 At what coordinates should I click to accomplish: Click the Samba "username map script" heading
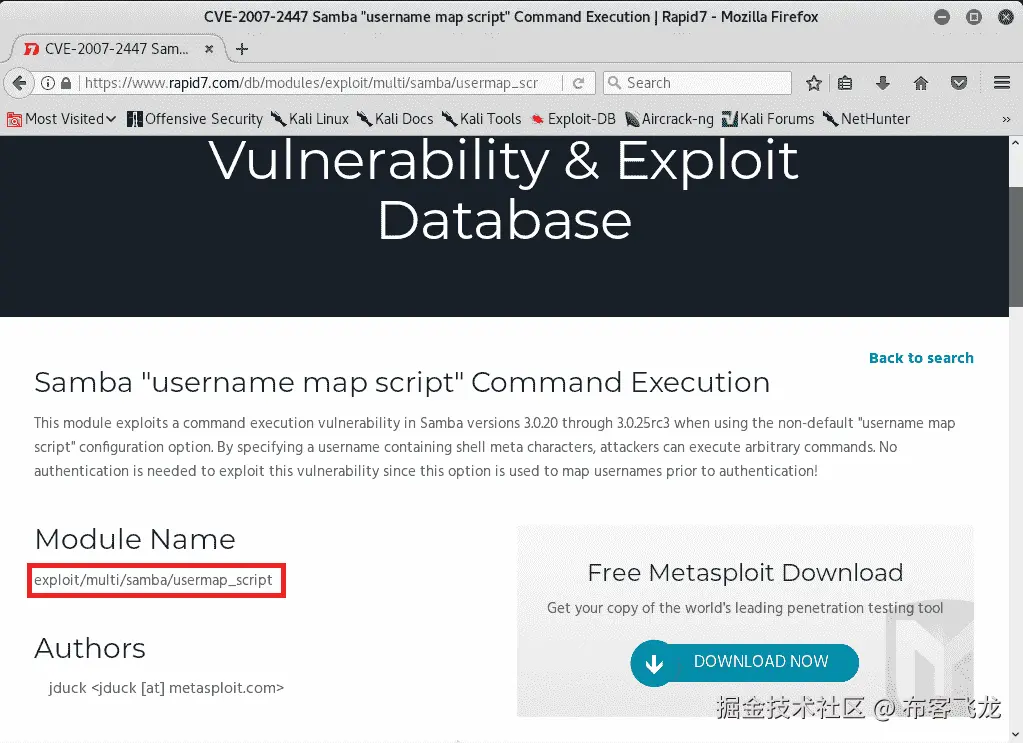pos(402,383)
